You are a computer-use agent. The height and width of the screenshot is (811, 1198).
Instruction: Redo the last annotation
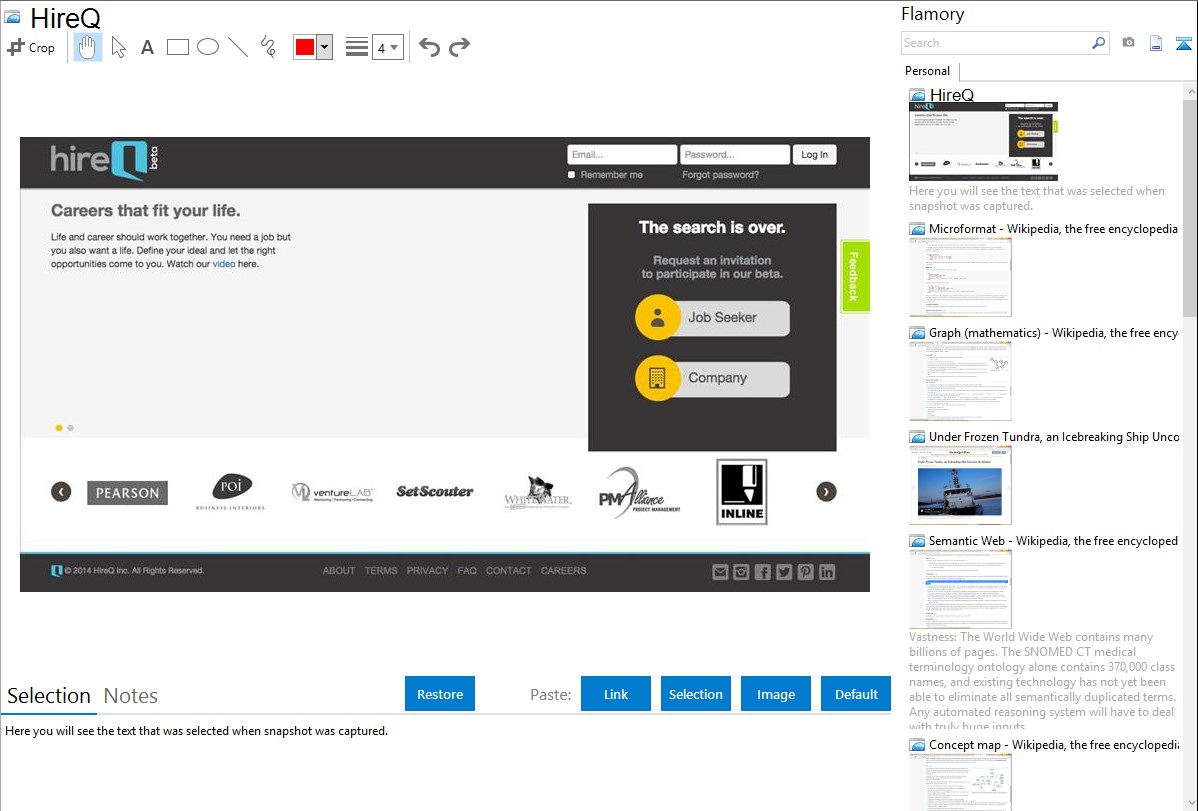[x=459, y=47]
